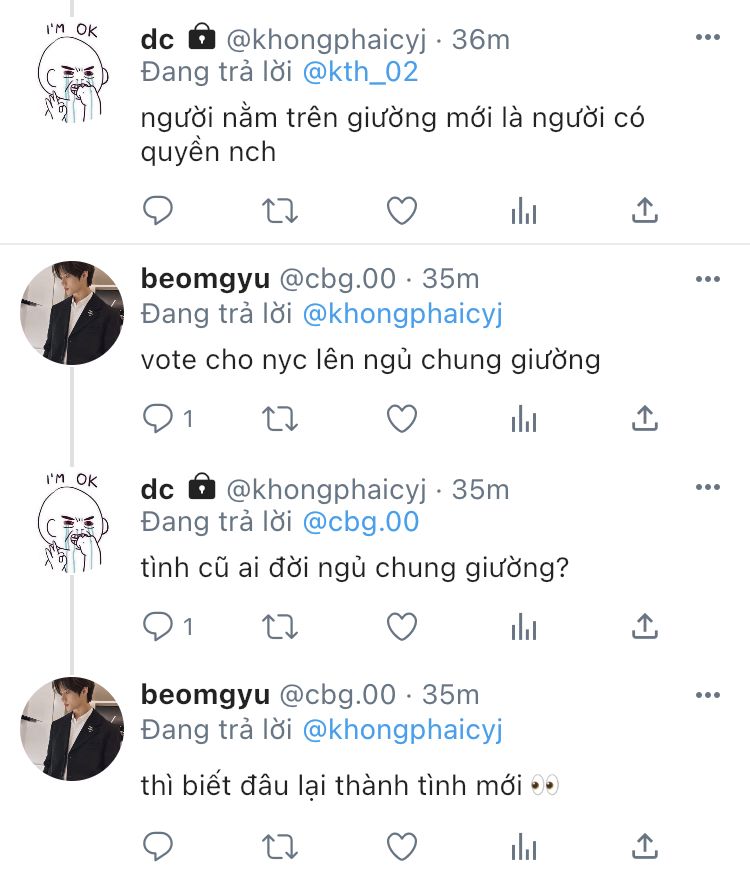Like beomgyu's 'vote cho nyc' tweet
This screenshot has height=873, width=750.
[402, 419]
